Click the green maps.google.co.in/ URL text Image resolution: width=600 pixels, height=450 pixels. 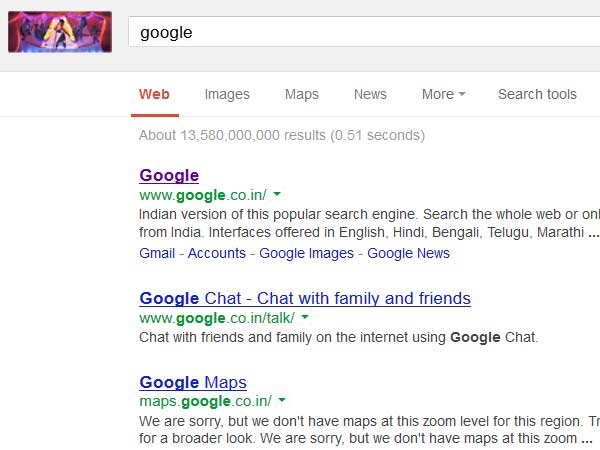[205, 401]
